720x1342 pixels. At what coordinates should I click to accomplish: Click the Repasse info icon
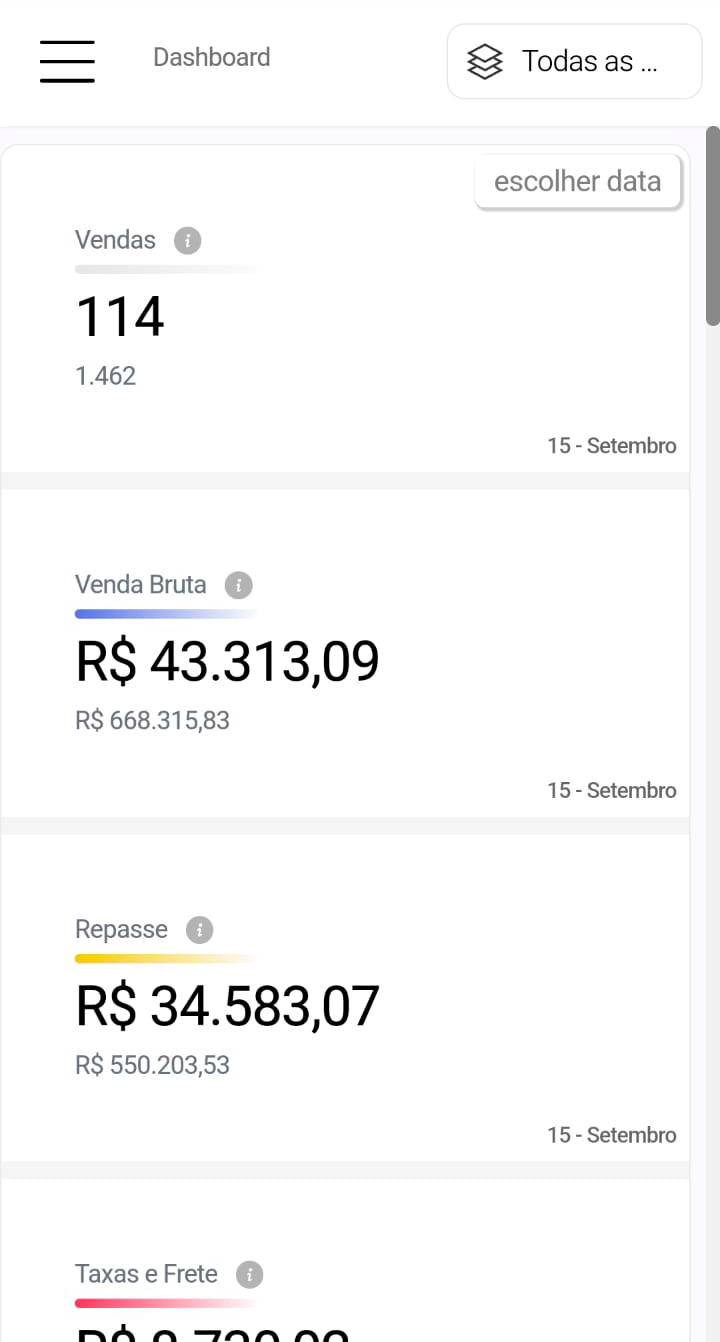click(199, 930)
